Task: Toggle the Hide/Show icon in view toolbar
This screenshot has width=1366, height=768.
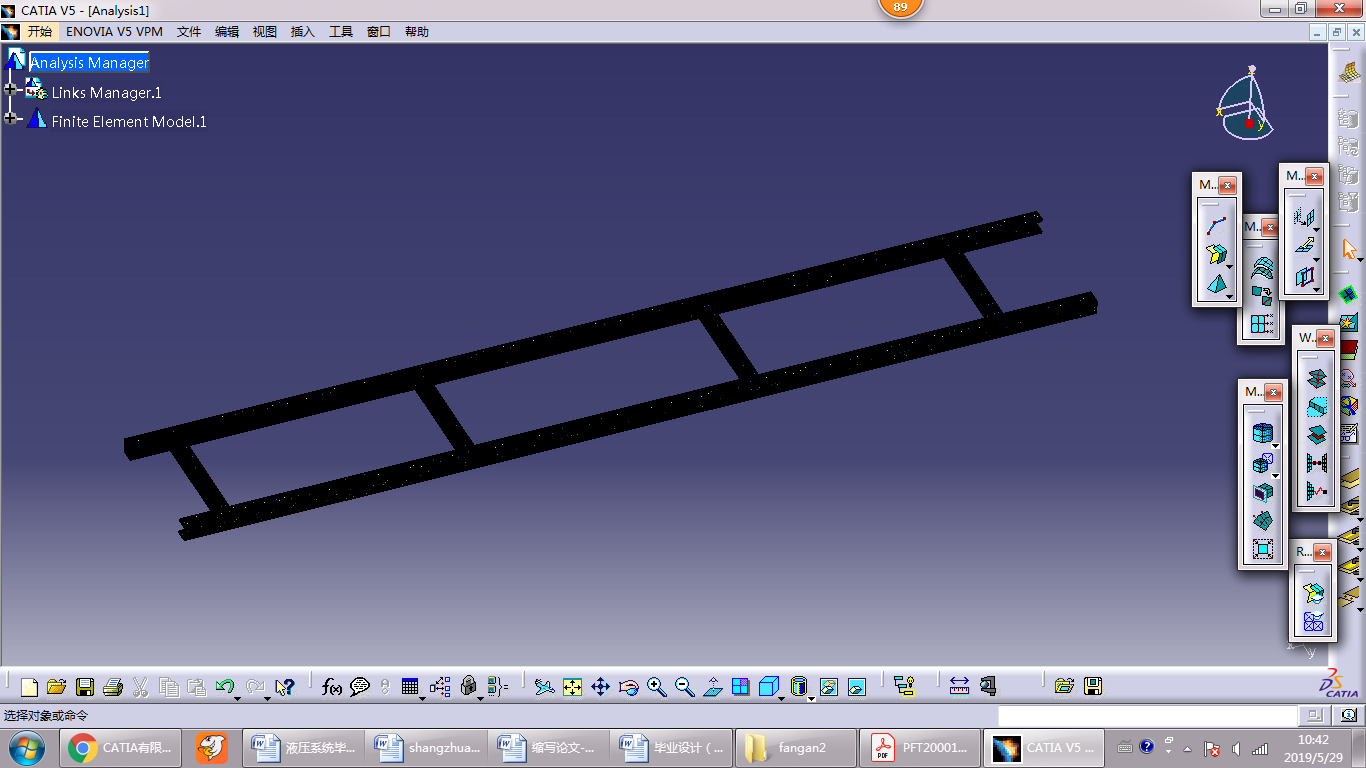Action: coord(828,687)
